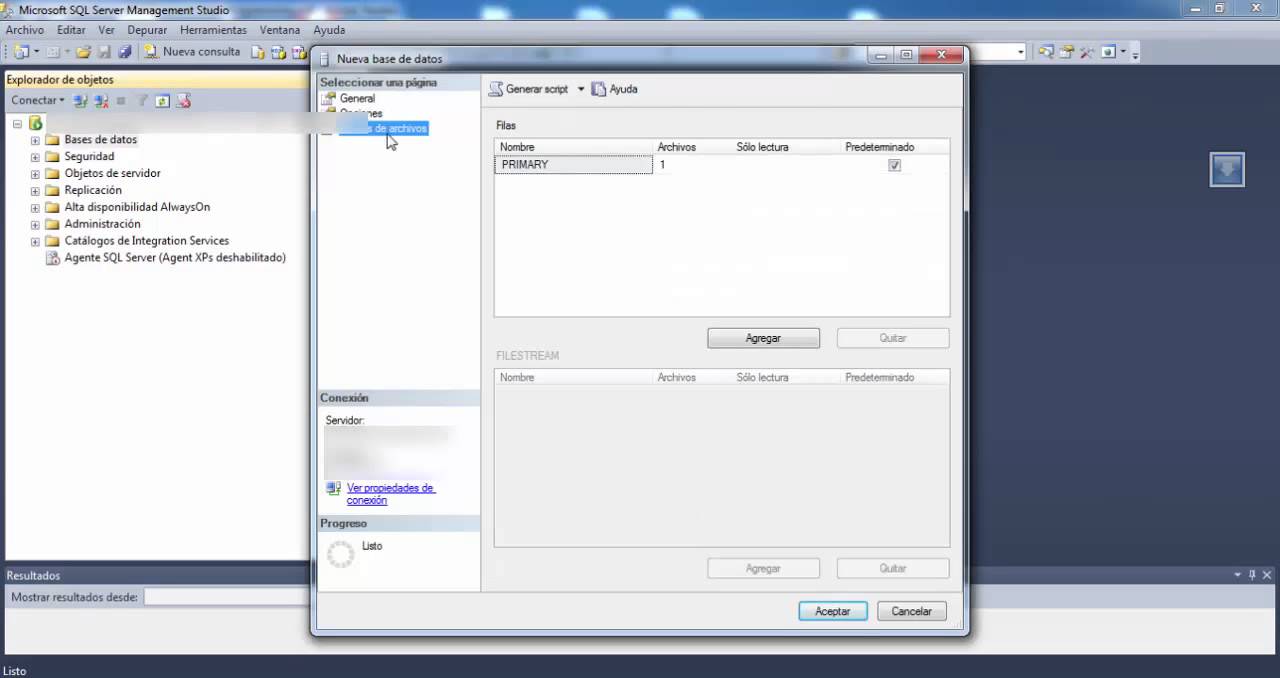The image size is (1280, 678).
Task: Click the Save diskette icon
Action: 104,51
